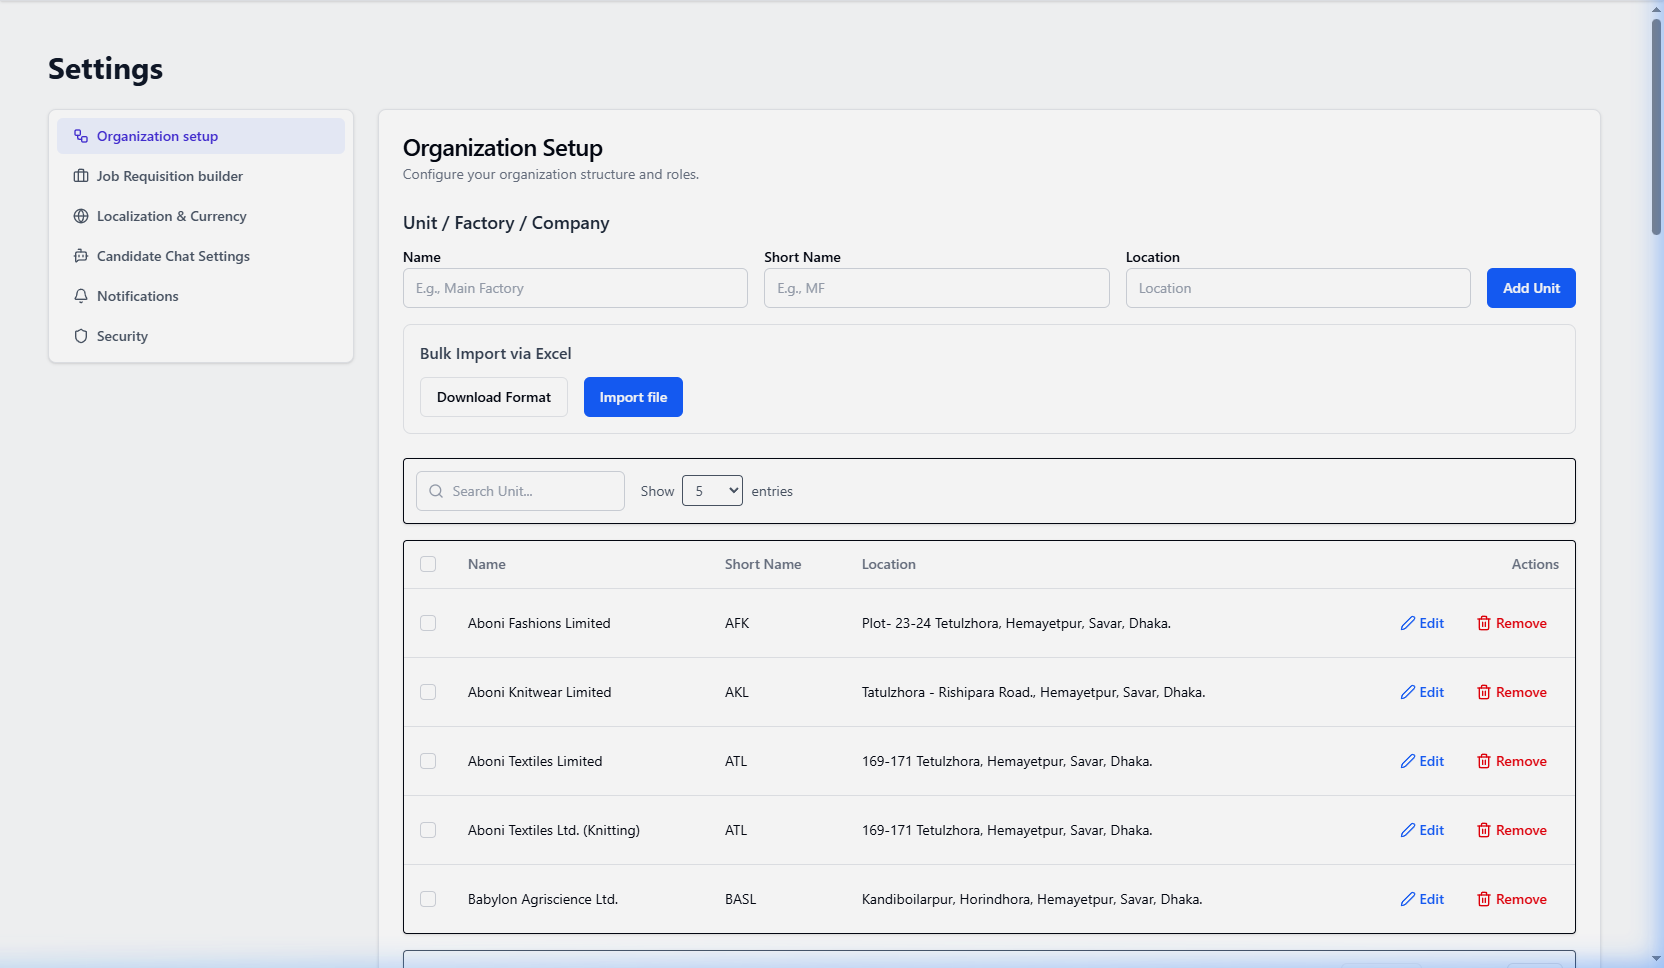Check the Aboni Knitwear Limited row checkbox
Screen dimensions: 1664x968
[428, 692]
